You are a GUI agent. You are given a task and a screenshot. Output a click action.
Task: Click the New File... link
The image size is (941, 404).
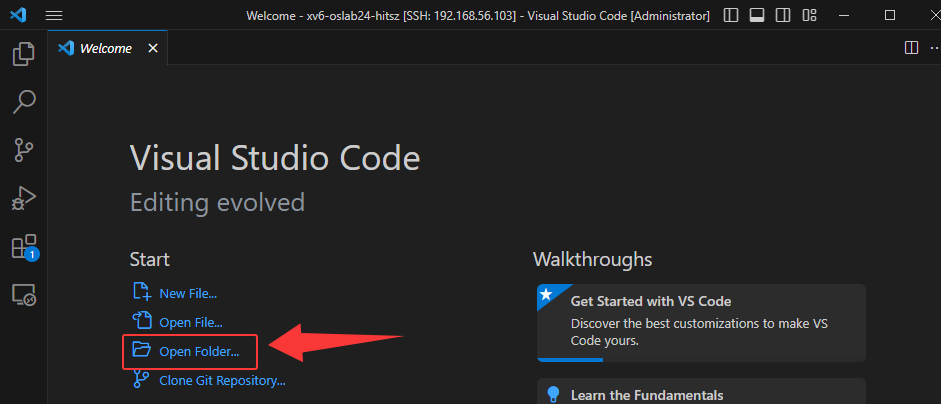click(187, 293)
